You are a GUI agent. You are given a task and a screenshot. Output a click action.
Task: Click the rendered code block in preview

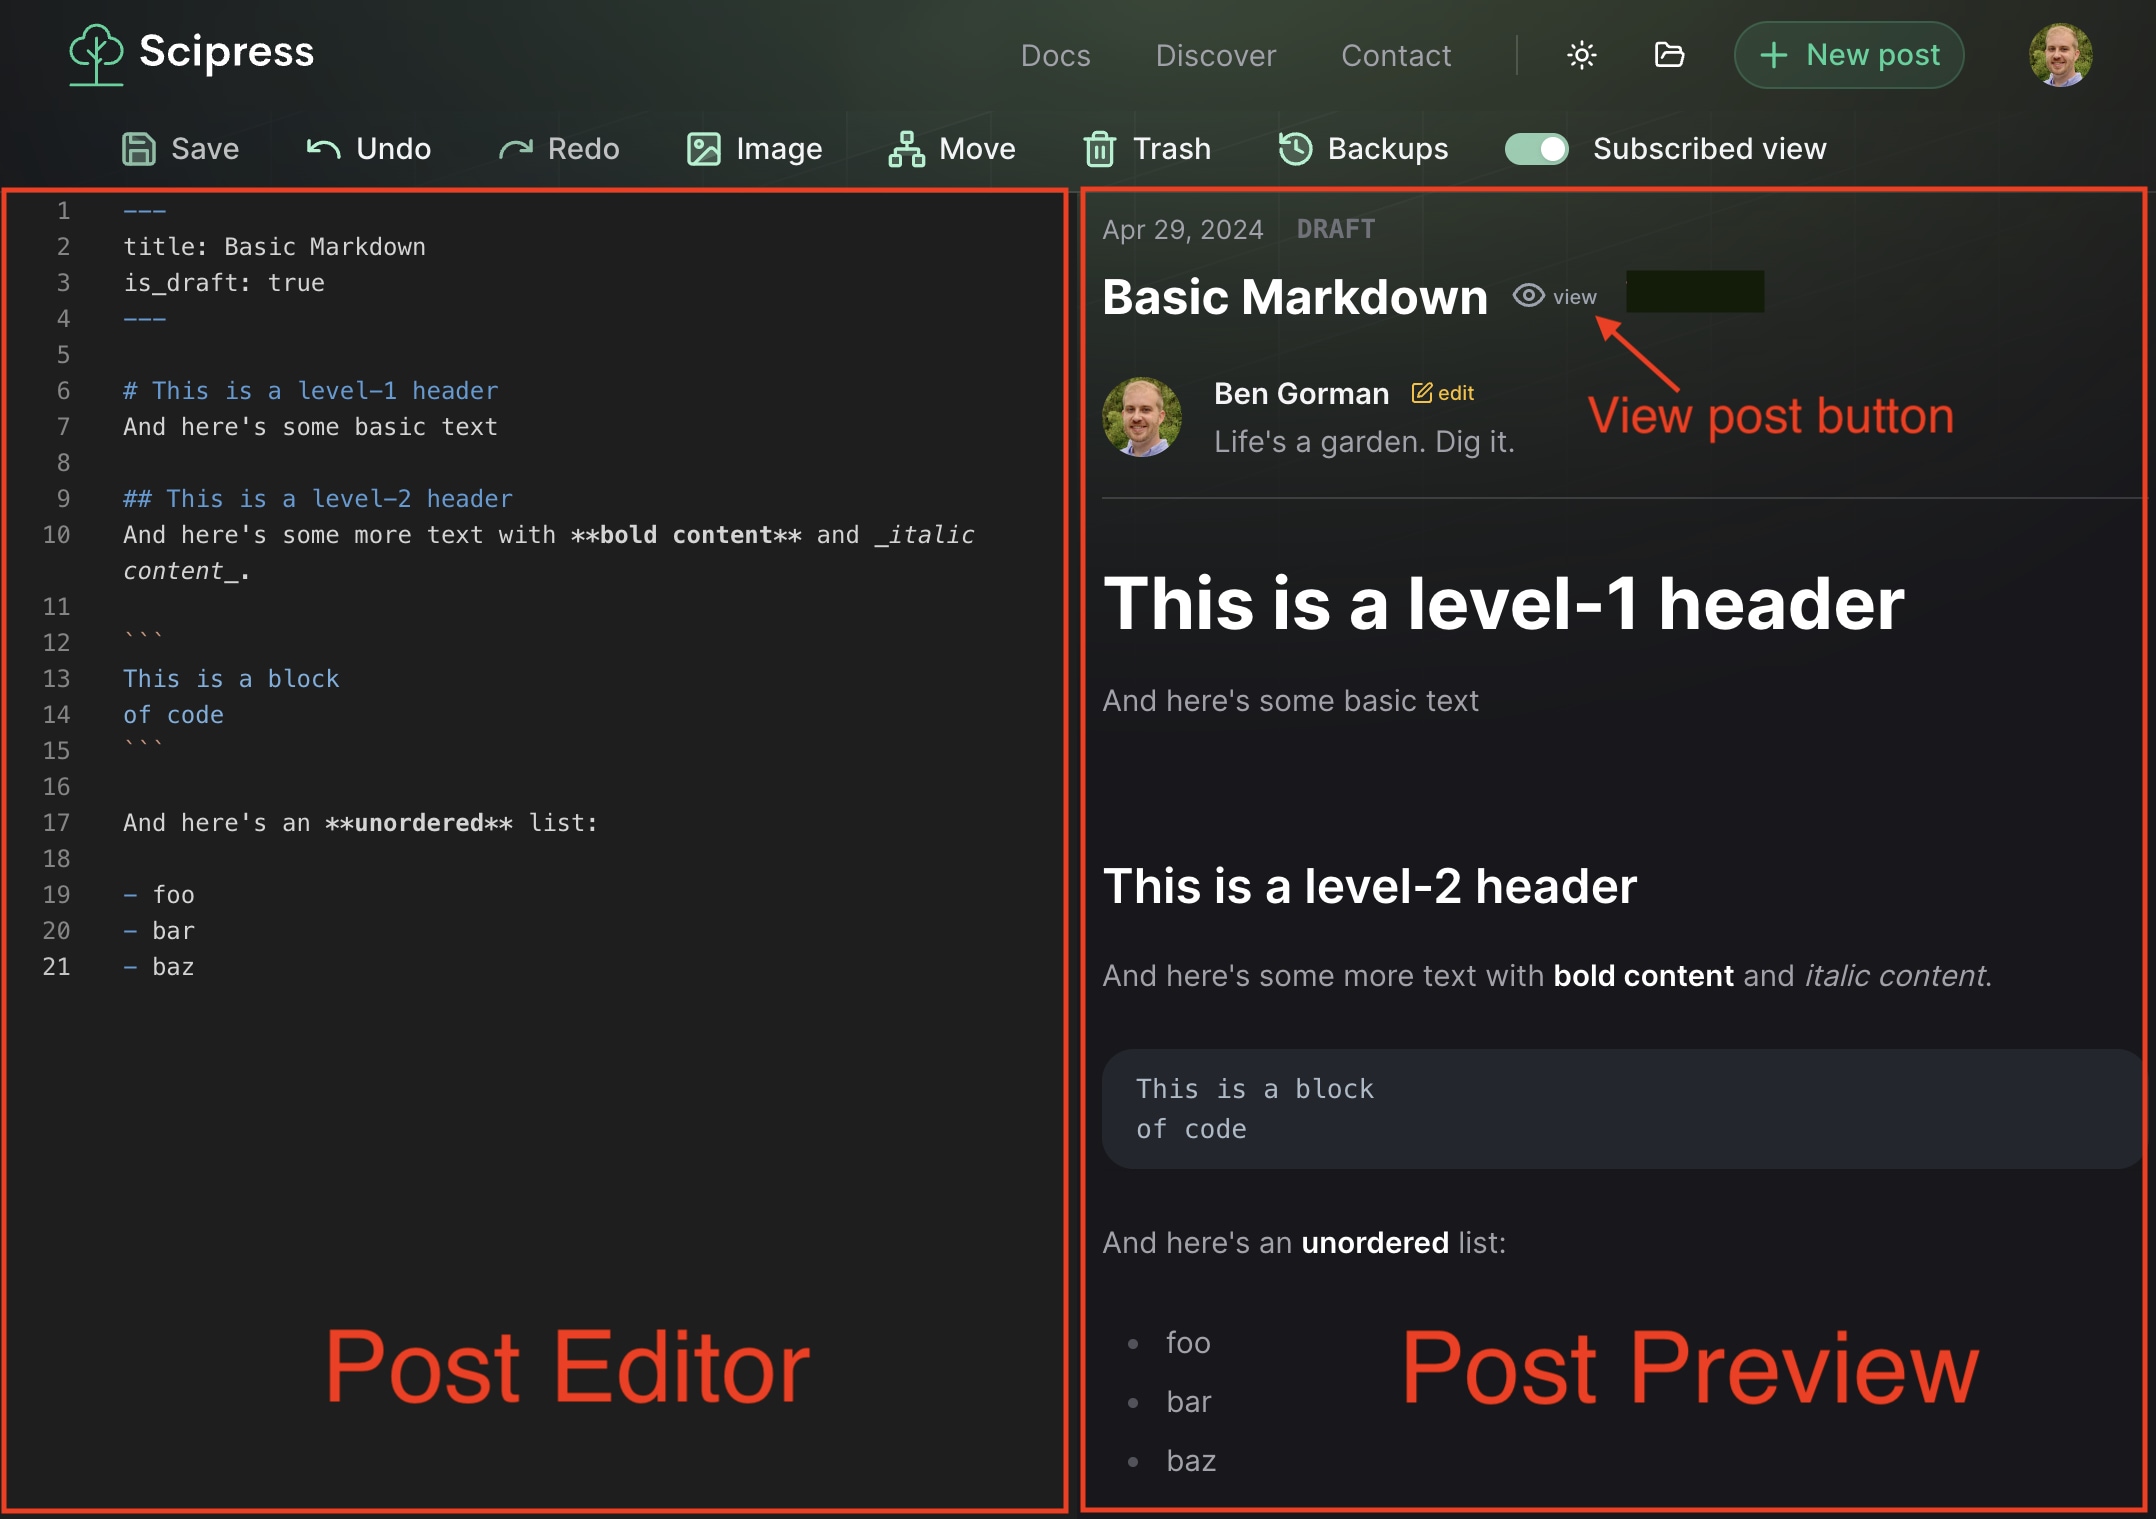(x=1621, y=1109)
